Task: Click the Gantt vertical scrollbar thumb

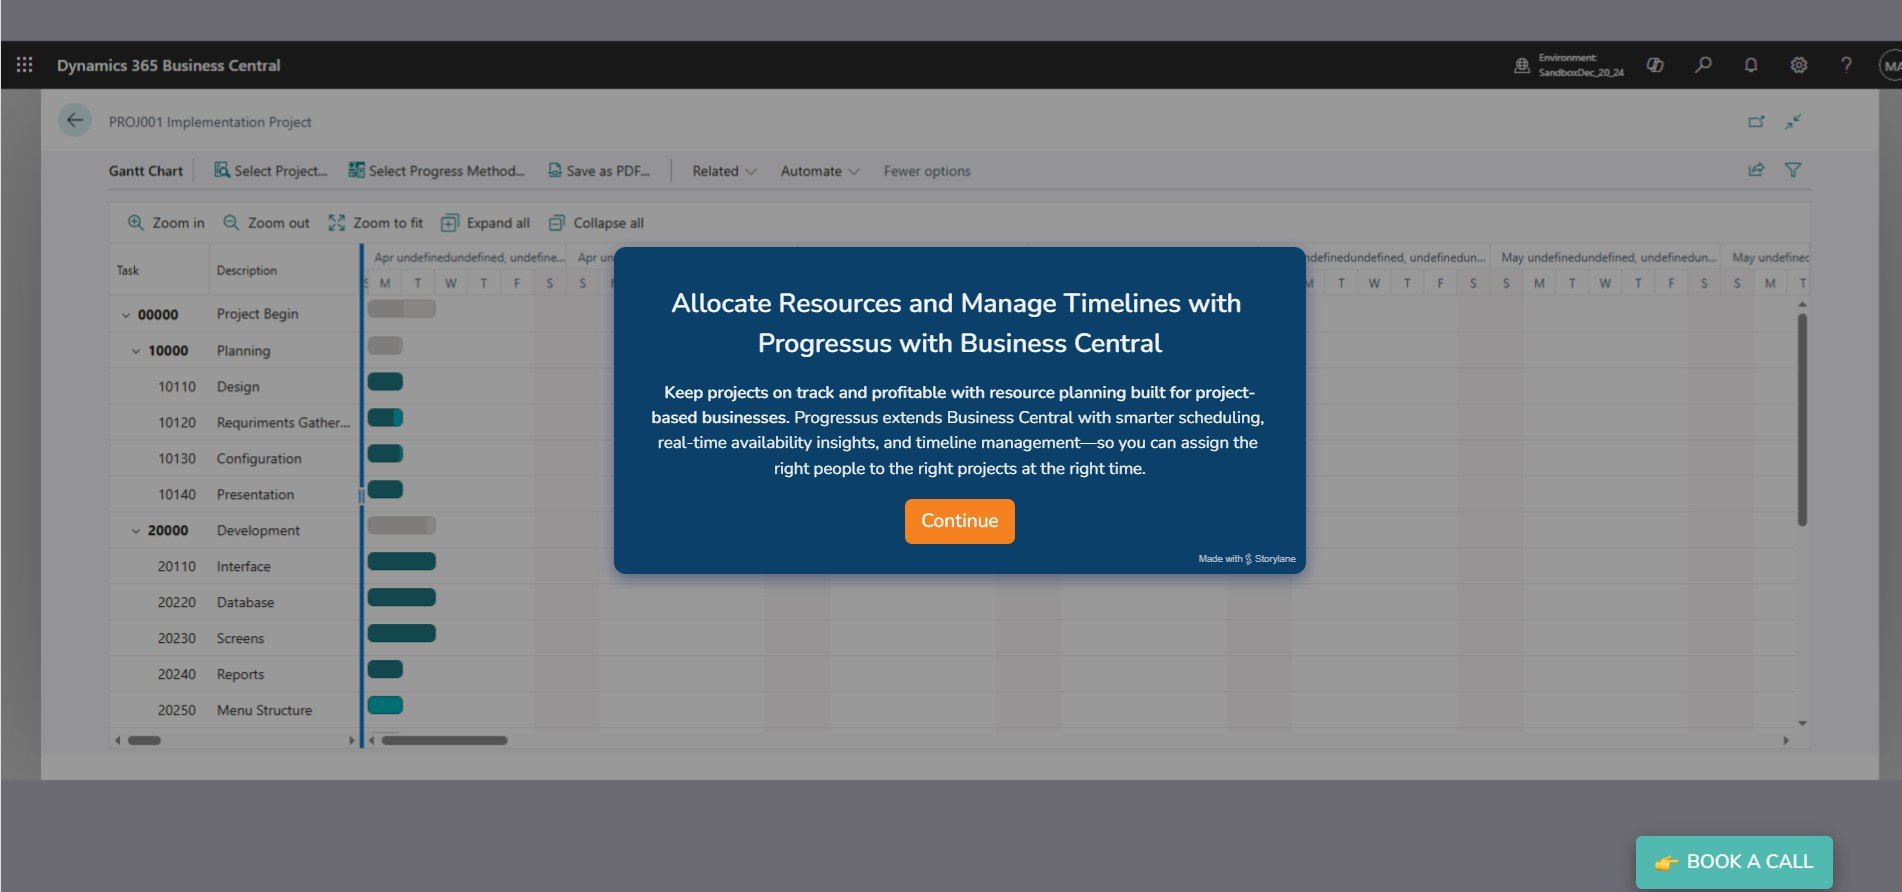Action: (x=1802, y=420)
